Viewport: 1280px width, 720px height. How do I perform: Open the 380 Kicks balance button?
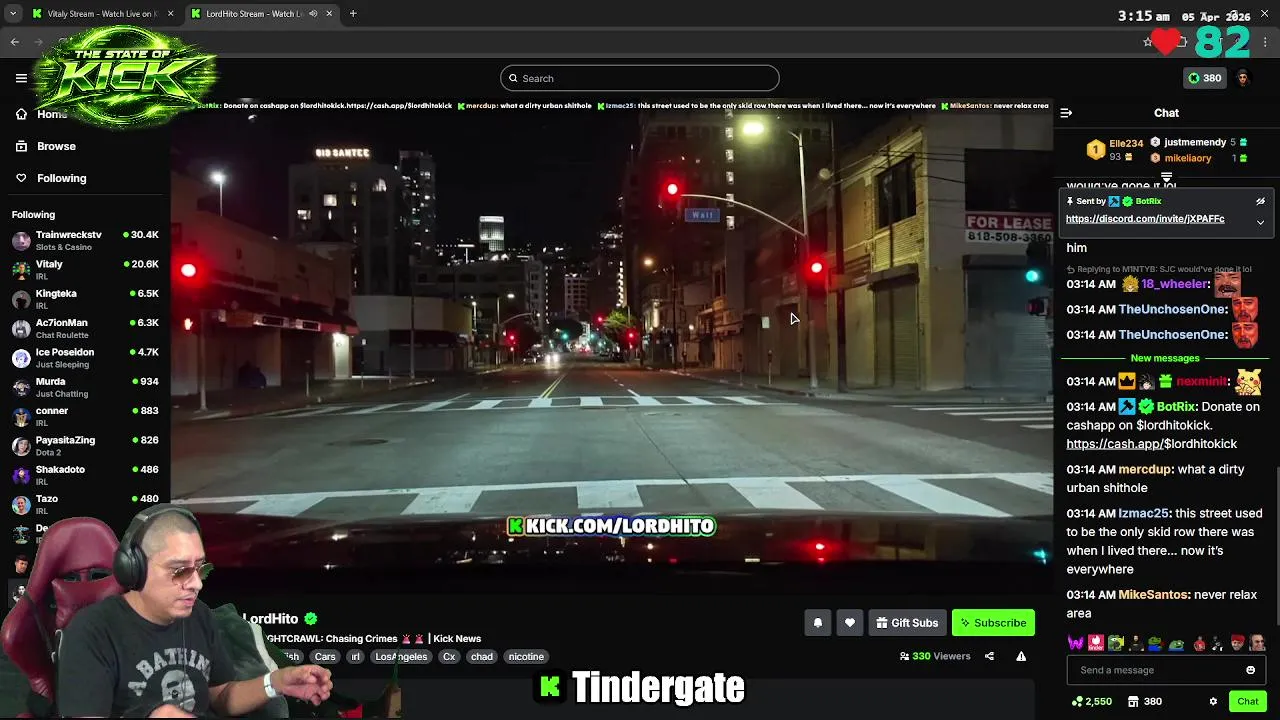1204,78
